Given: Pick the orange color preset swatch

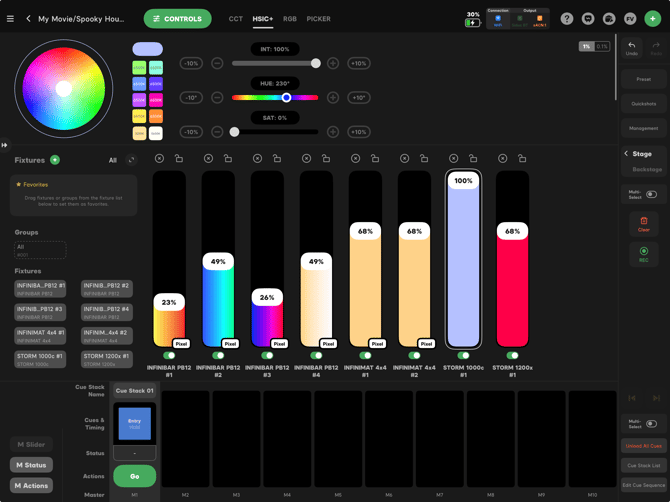Looking at the screenshot, I should pos(156,116).
